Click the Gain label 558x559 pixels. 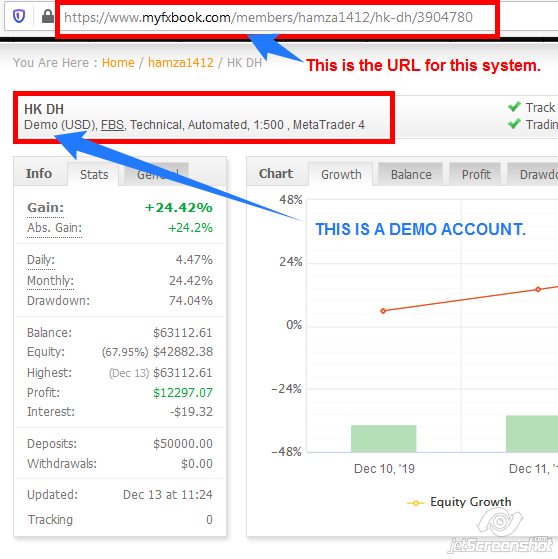click(x=45, y=207)
